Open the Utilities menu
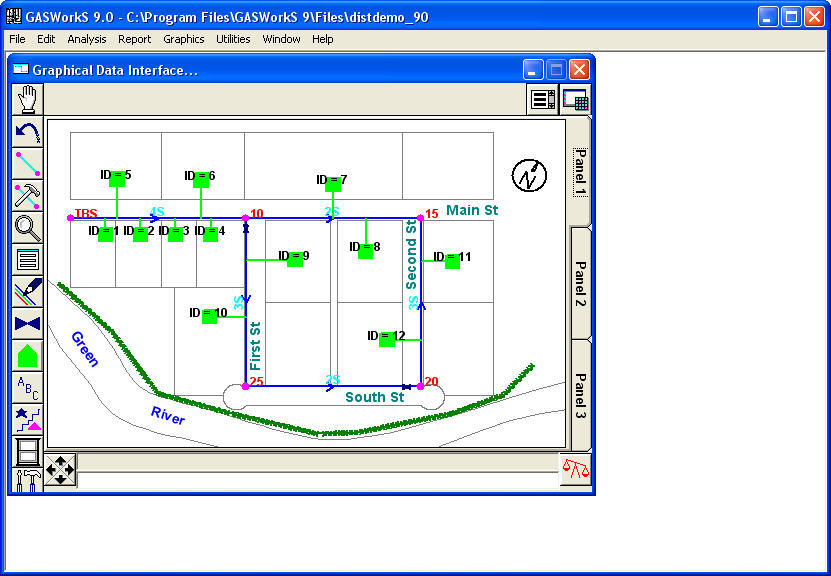 233,39
